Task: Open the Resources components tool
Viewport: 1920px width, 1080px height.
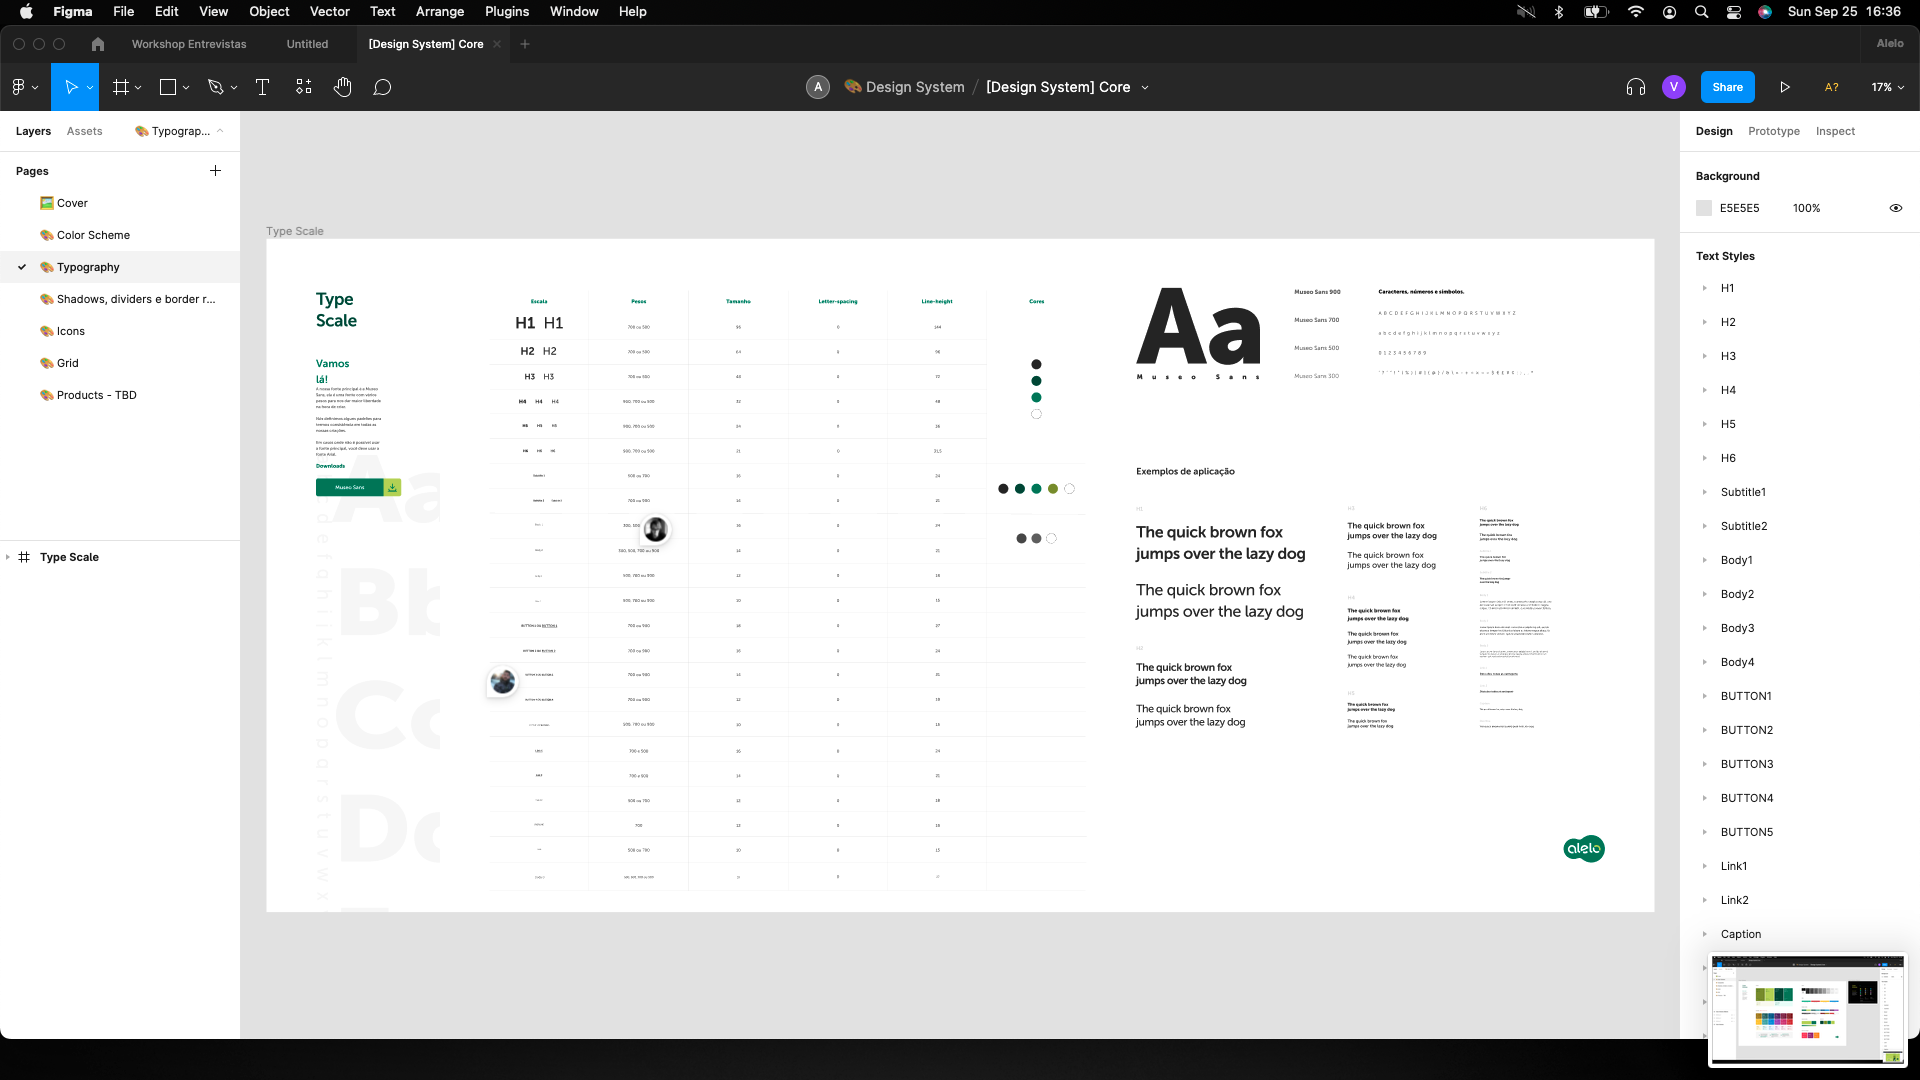Action: pyautogui.click(x=304, y=88)
